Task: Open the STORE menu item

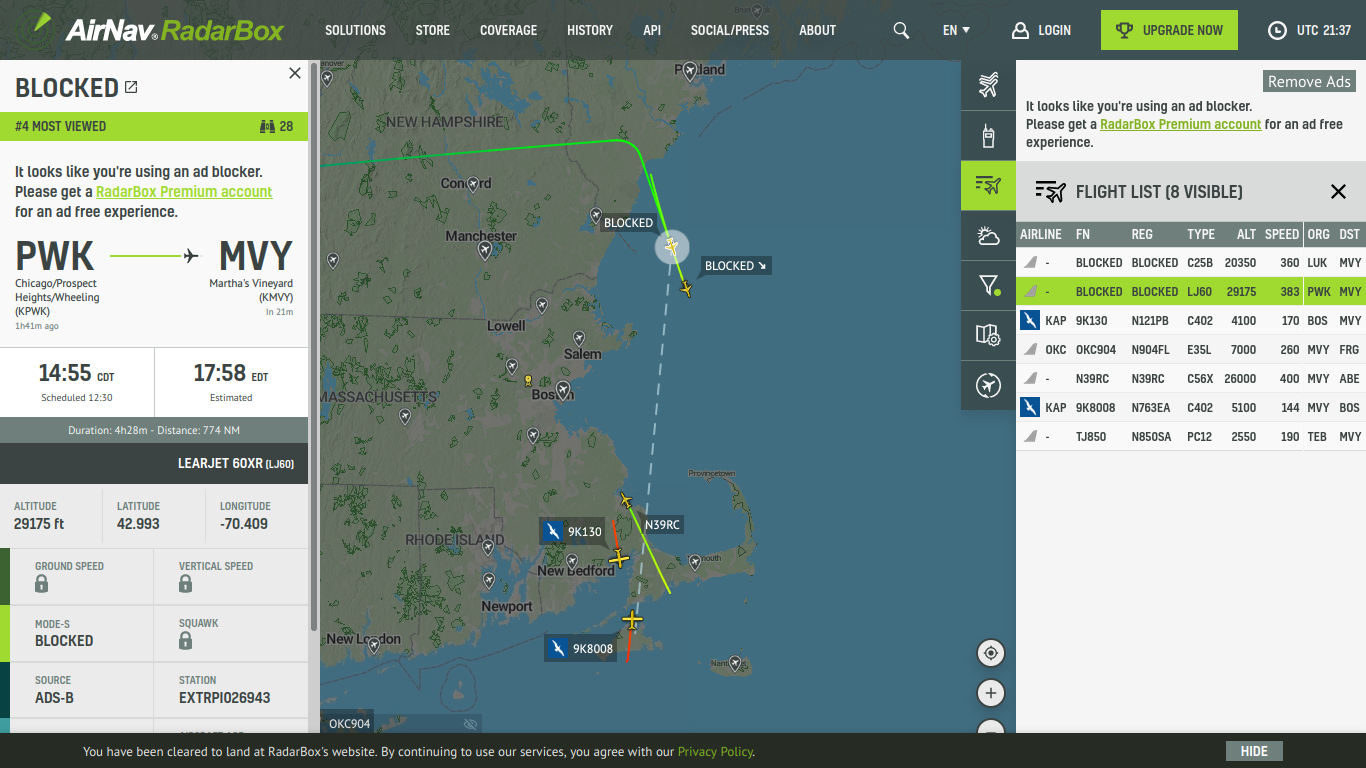Action: pyautogui.click(x=433, y=30)
